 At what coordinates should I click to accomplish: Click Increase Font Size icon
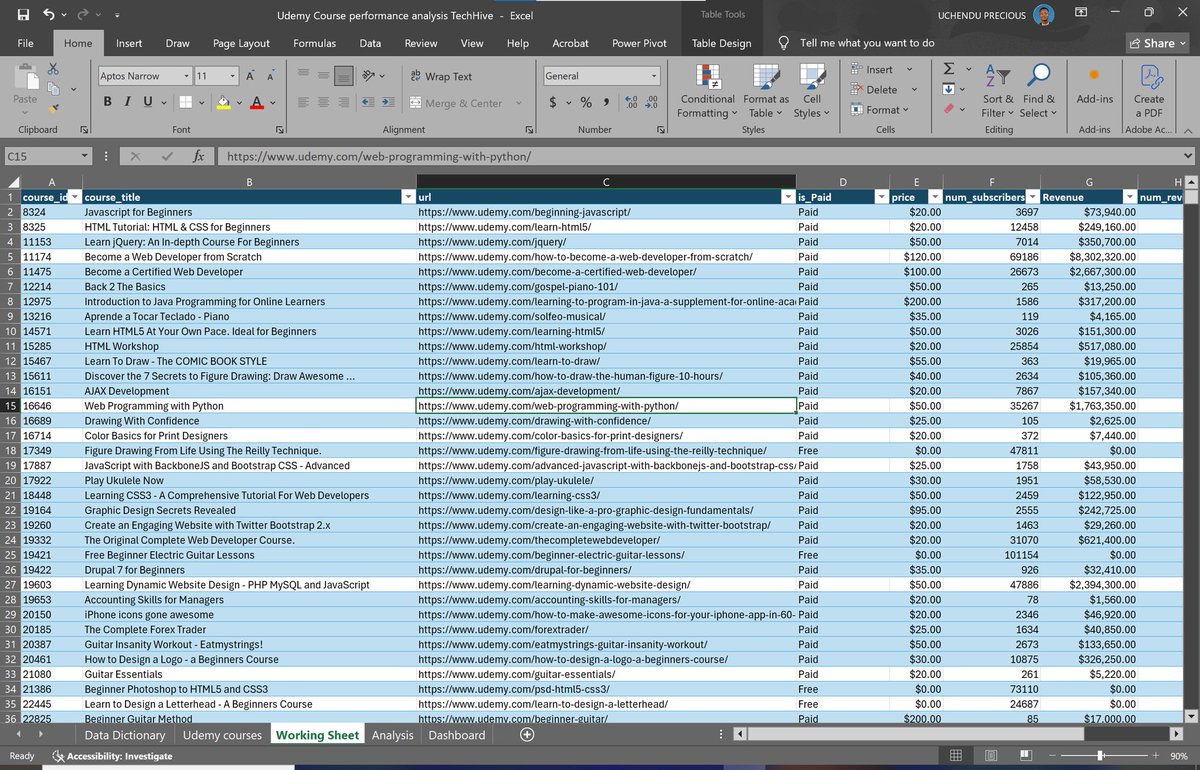[x=250, y=76]
